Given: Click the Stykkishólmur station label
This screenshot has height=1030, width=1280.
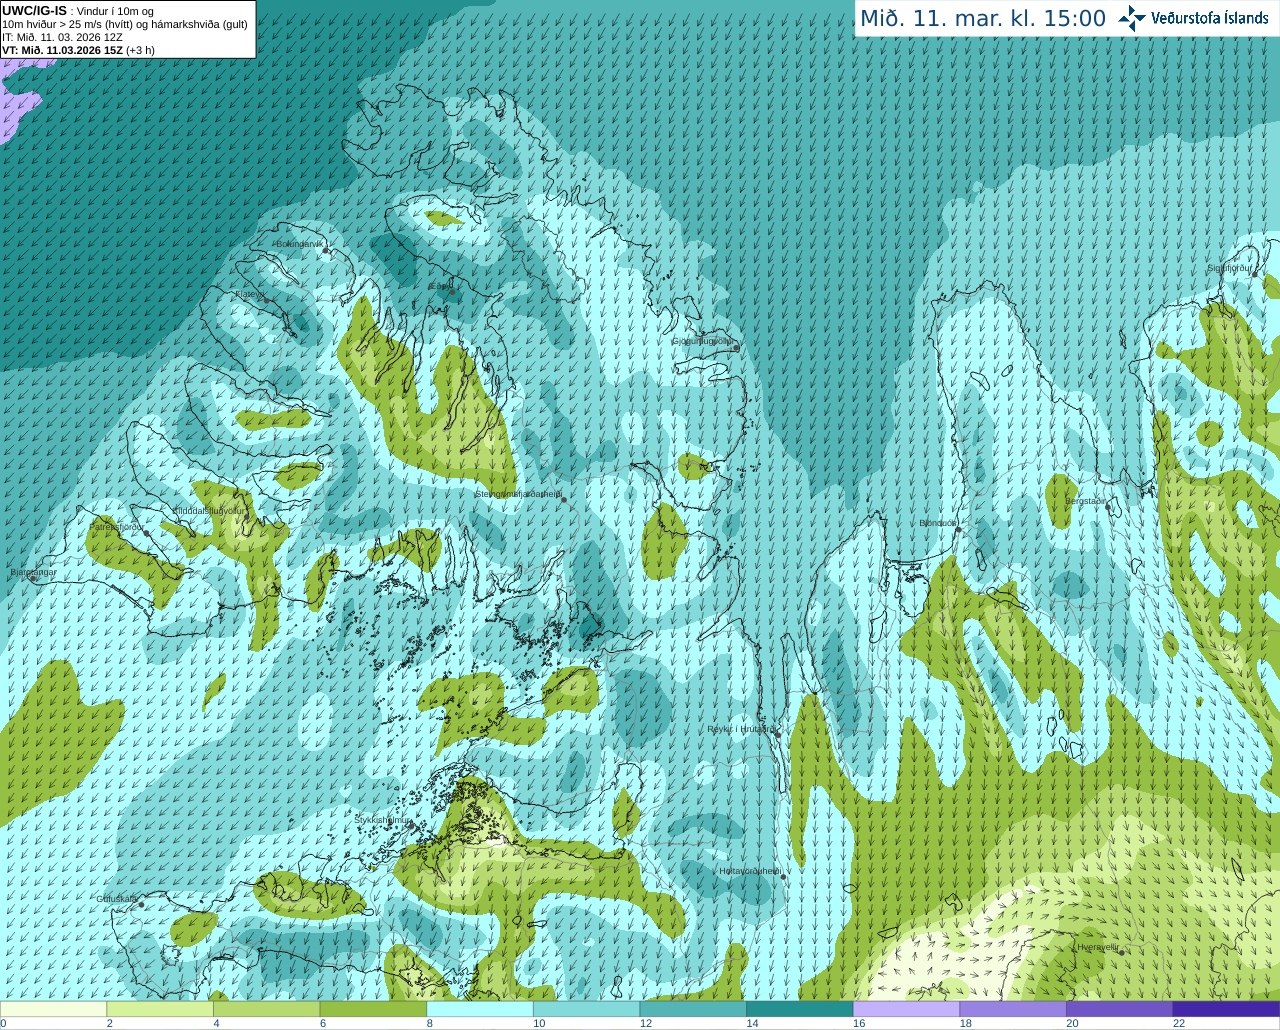Looking at the screenshot, I should pos(383,820).
